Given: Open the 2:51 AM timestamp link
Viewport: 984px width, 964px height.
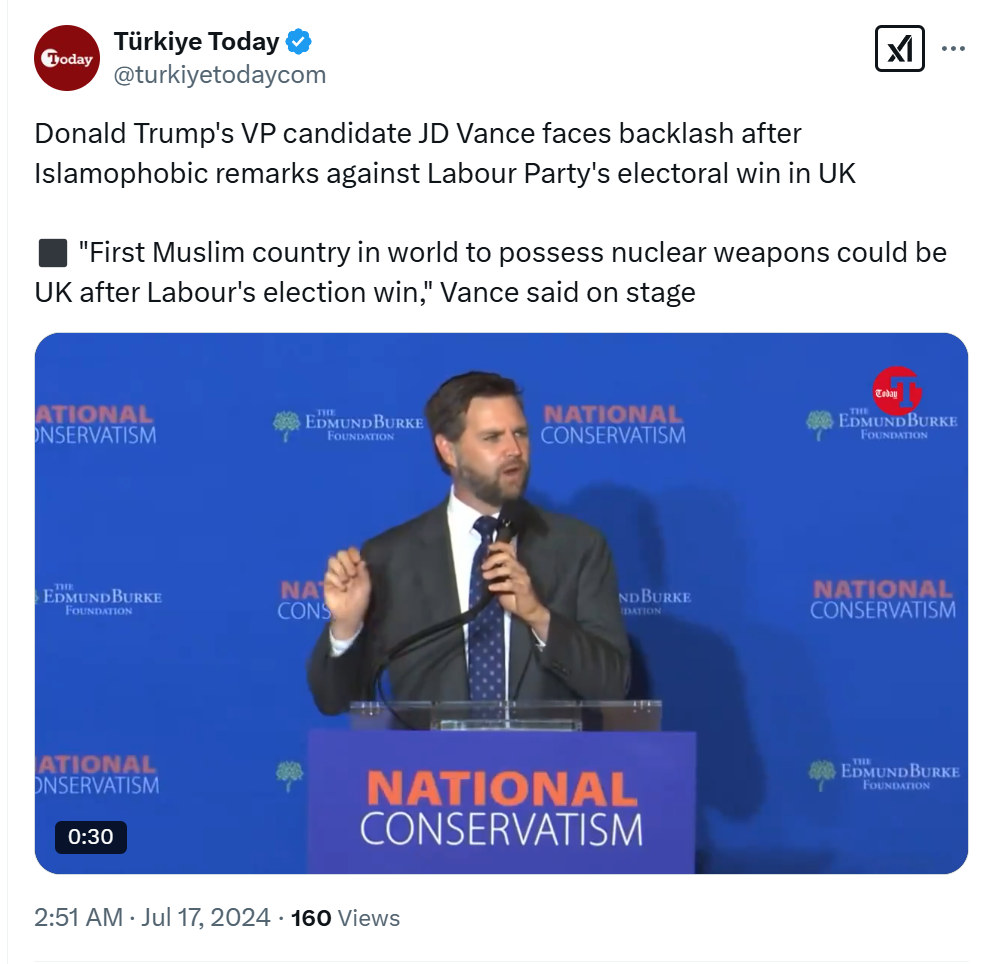Looking at the screenshot, I should 78,918.
